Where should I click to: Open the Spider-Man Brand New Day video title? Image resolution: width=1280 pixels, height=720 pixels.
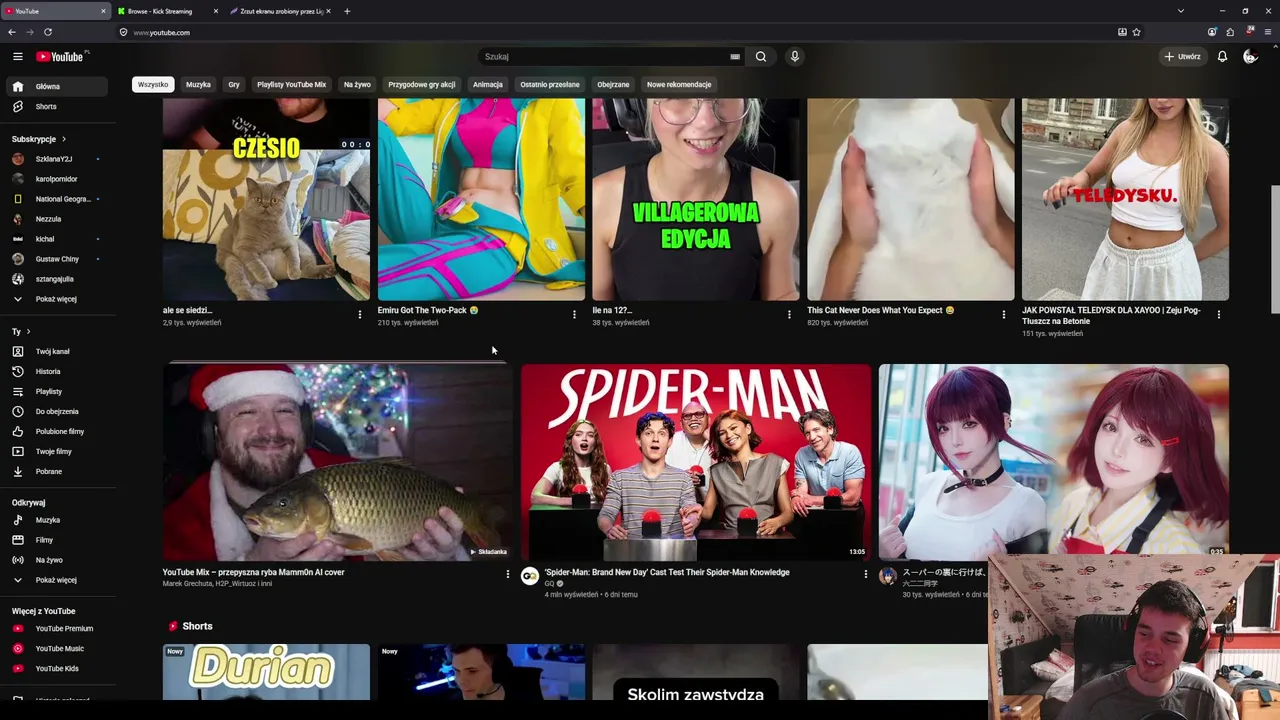(667, 572)
